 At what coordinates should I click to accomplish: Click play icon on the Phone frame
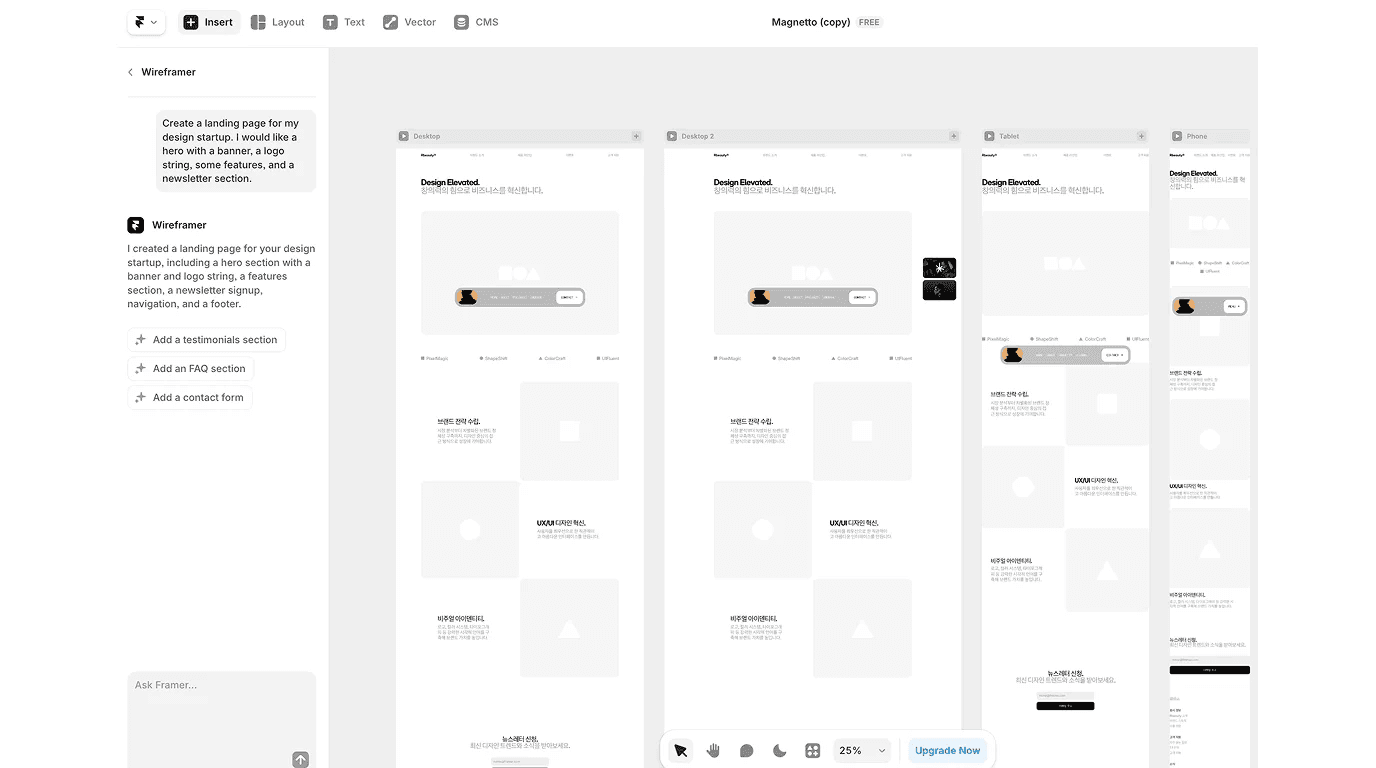(x=1177, y=136)
